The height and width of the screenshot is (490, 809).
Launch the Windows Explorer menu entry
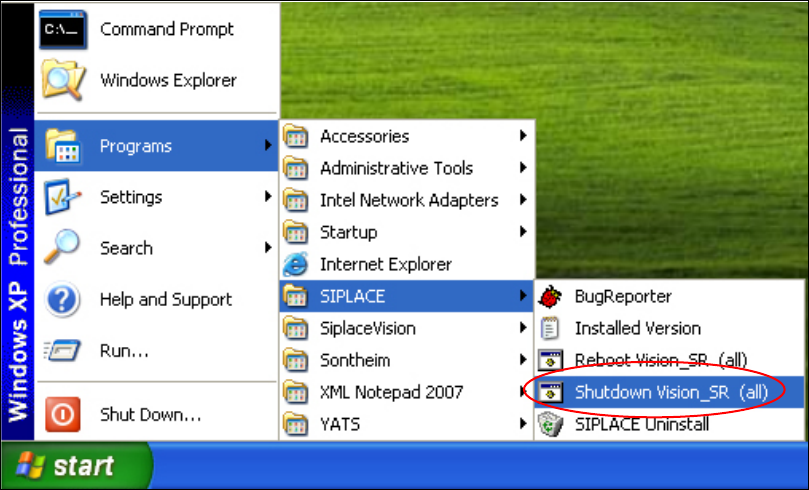coord(157,80)
